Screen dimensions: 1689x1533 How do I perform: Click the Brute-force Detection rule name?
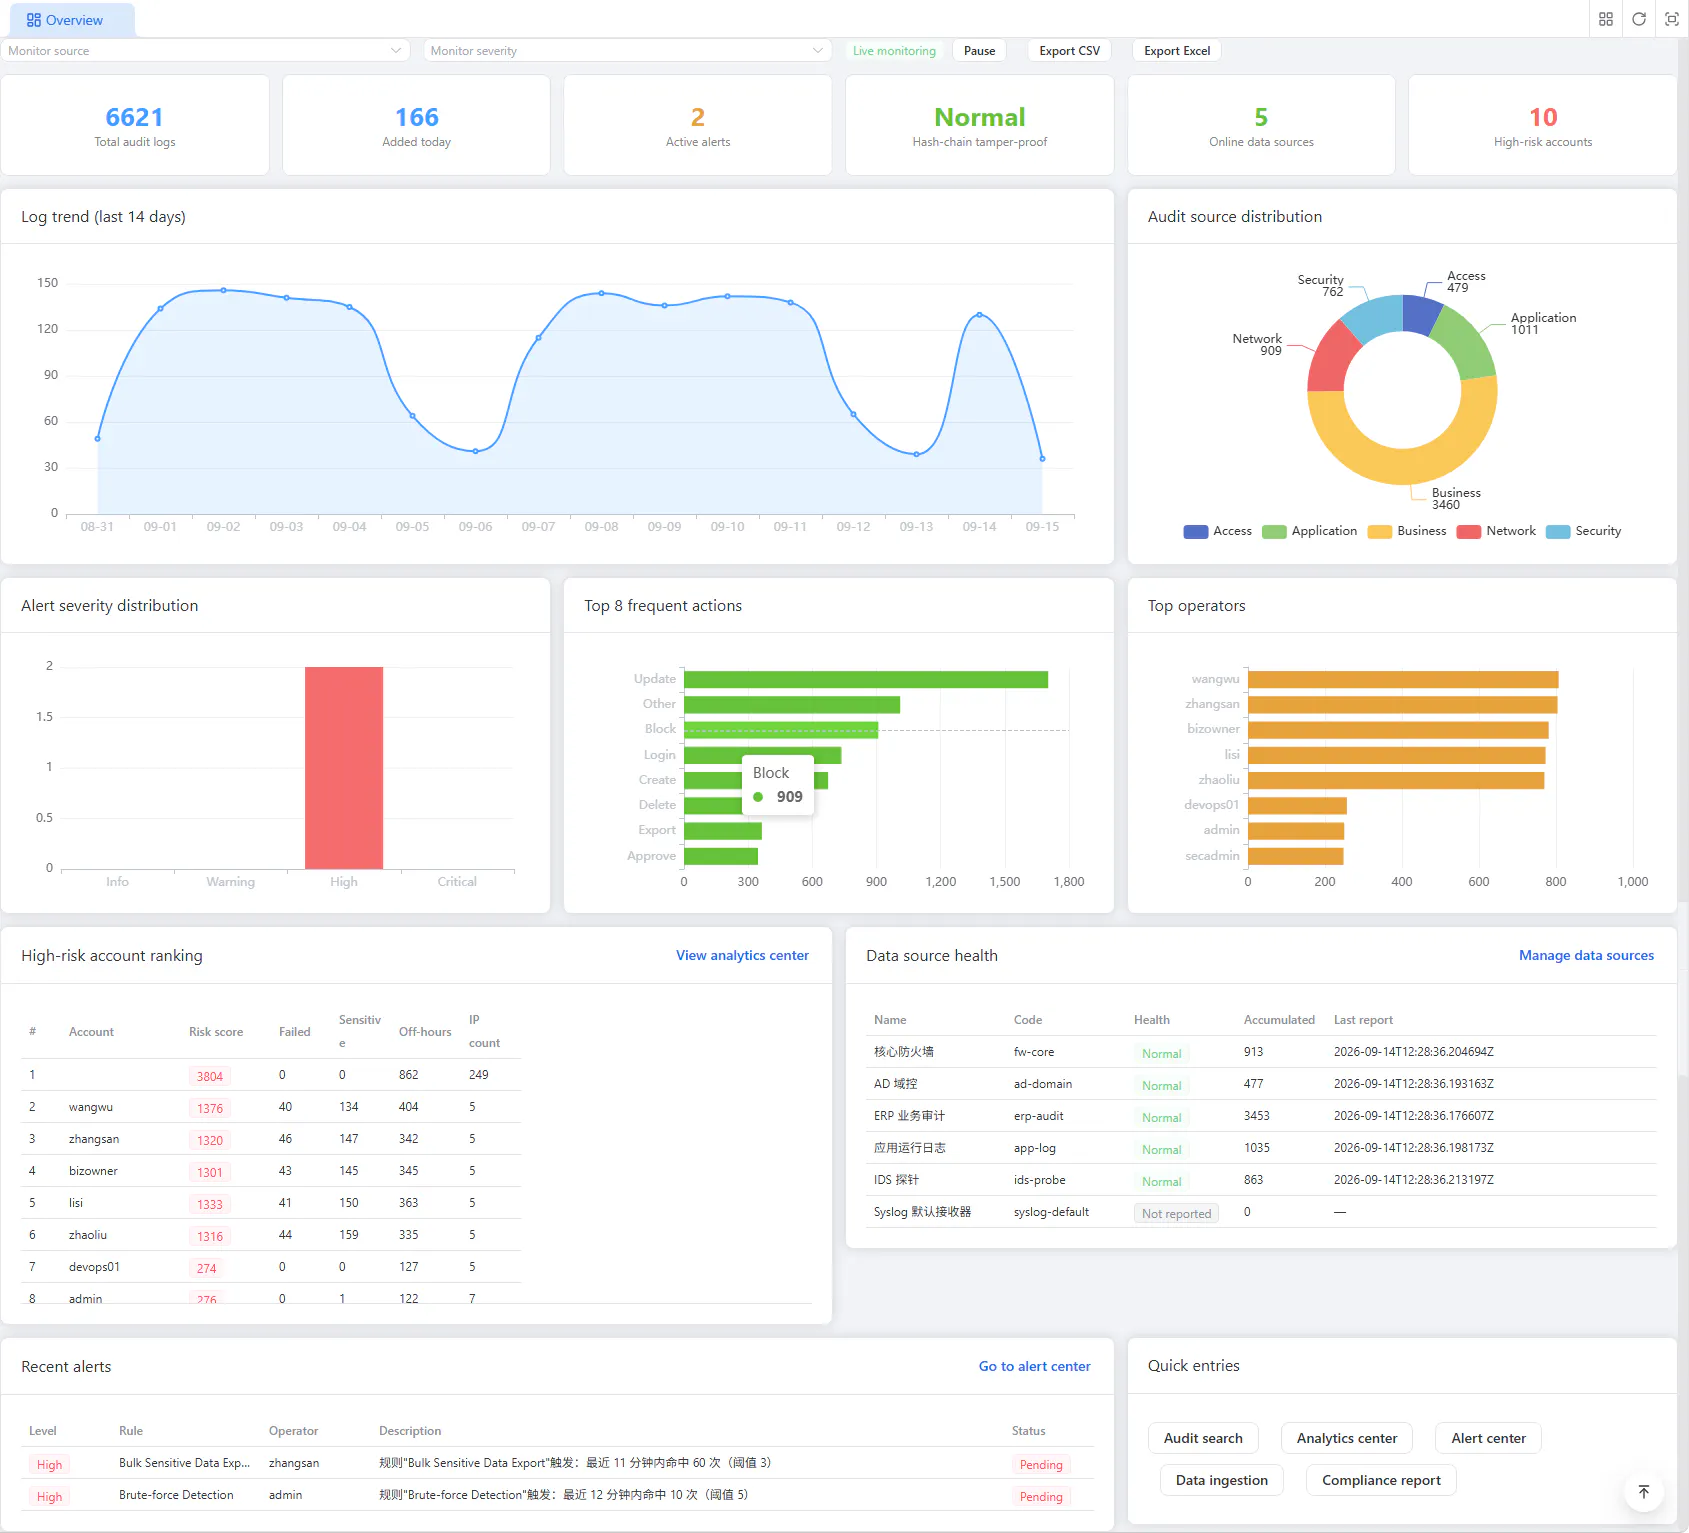pos(176,1495)
